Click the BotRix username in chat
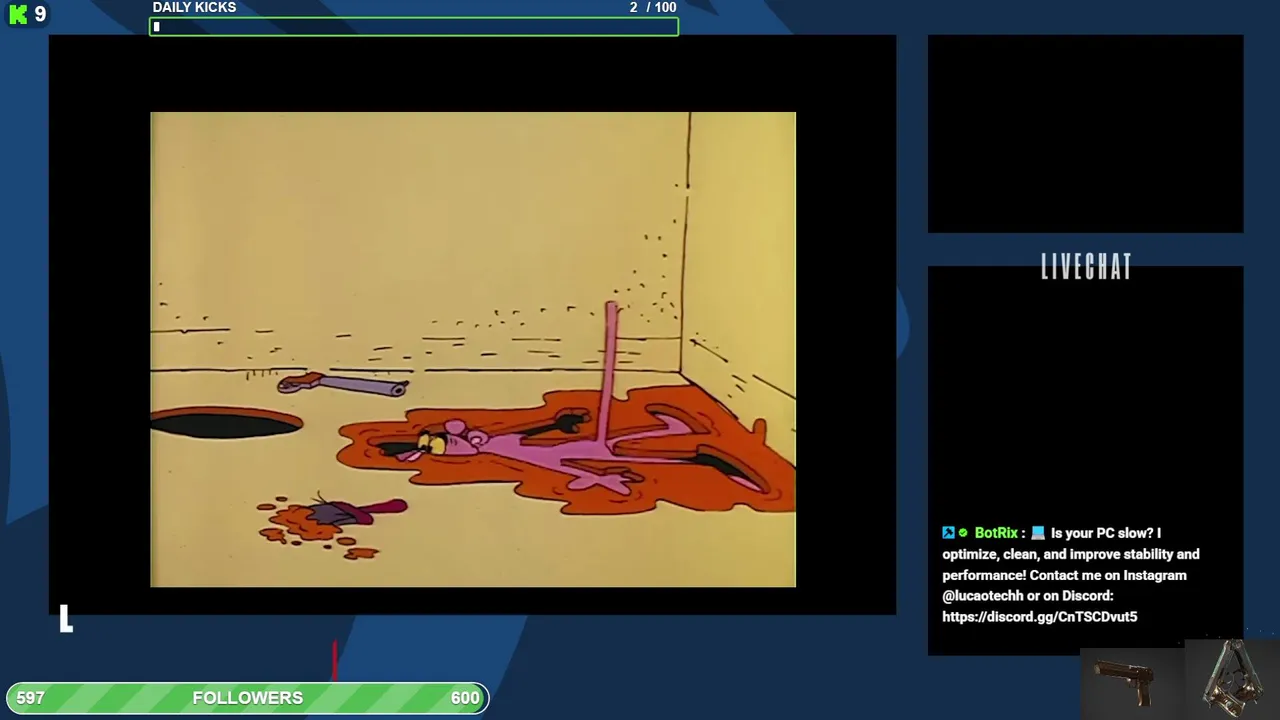The width and height of the screenshot is (1280, 720). click(x=996, y=533)
